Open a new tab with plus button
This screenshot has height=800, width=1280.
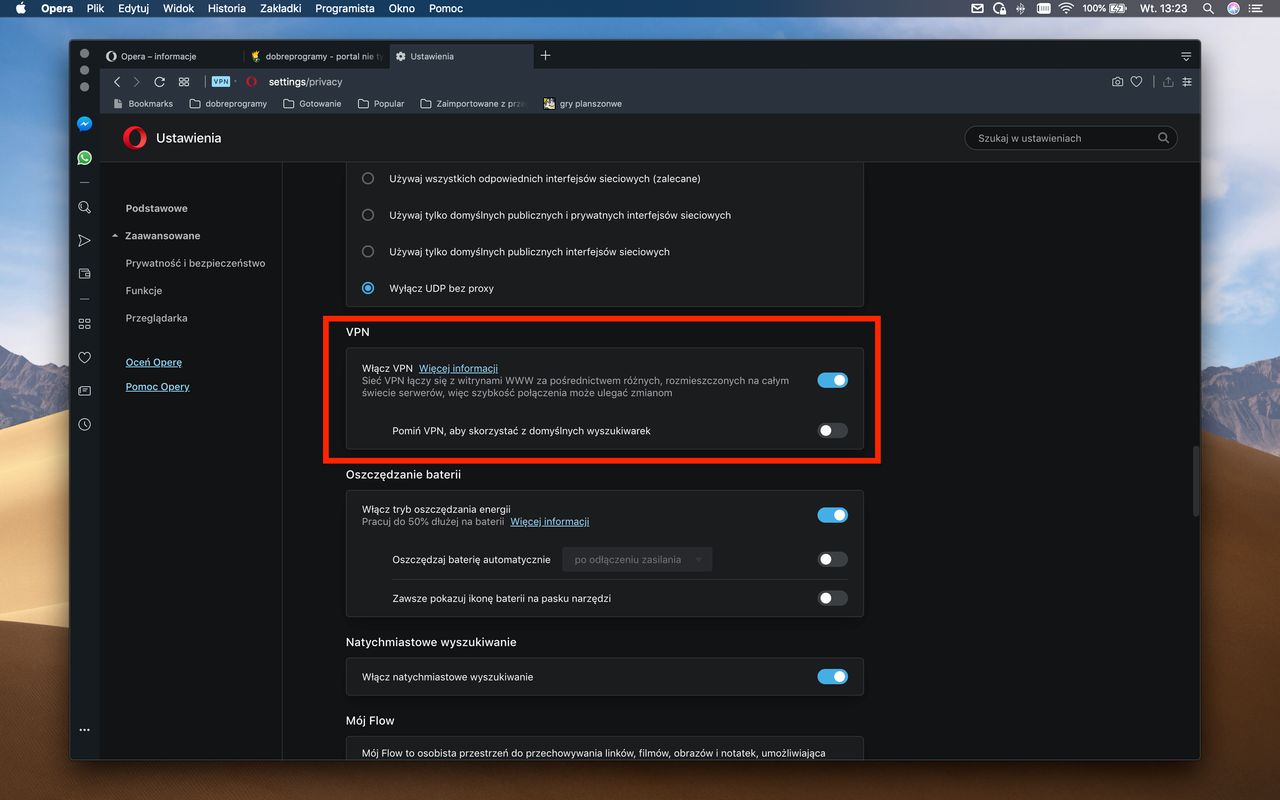pos(545,56)
